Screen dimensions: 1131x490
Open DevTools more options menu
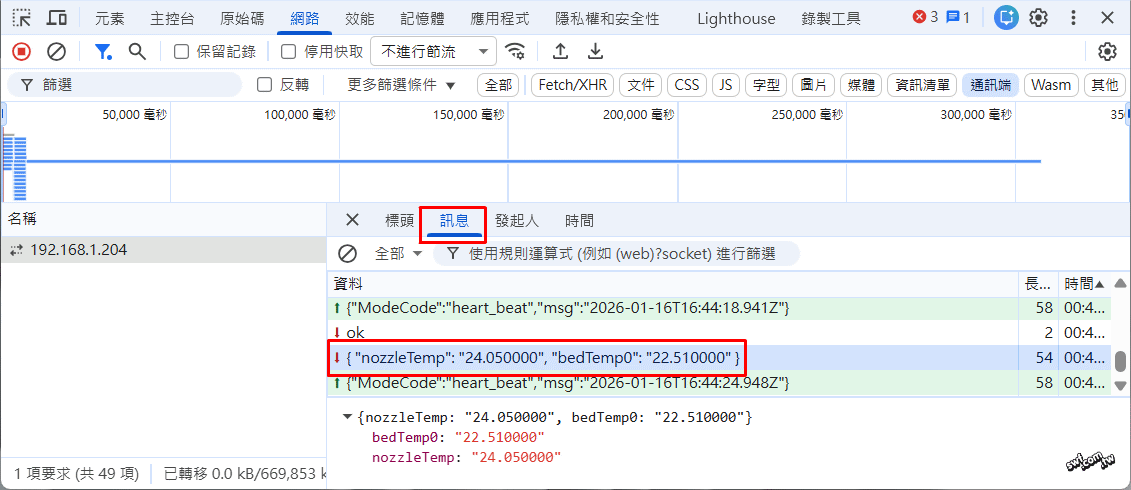[x=1073, y=18]
